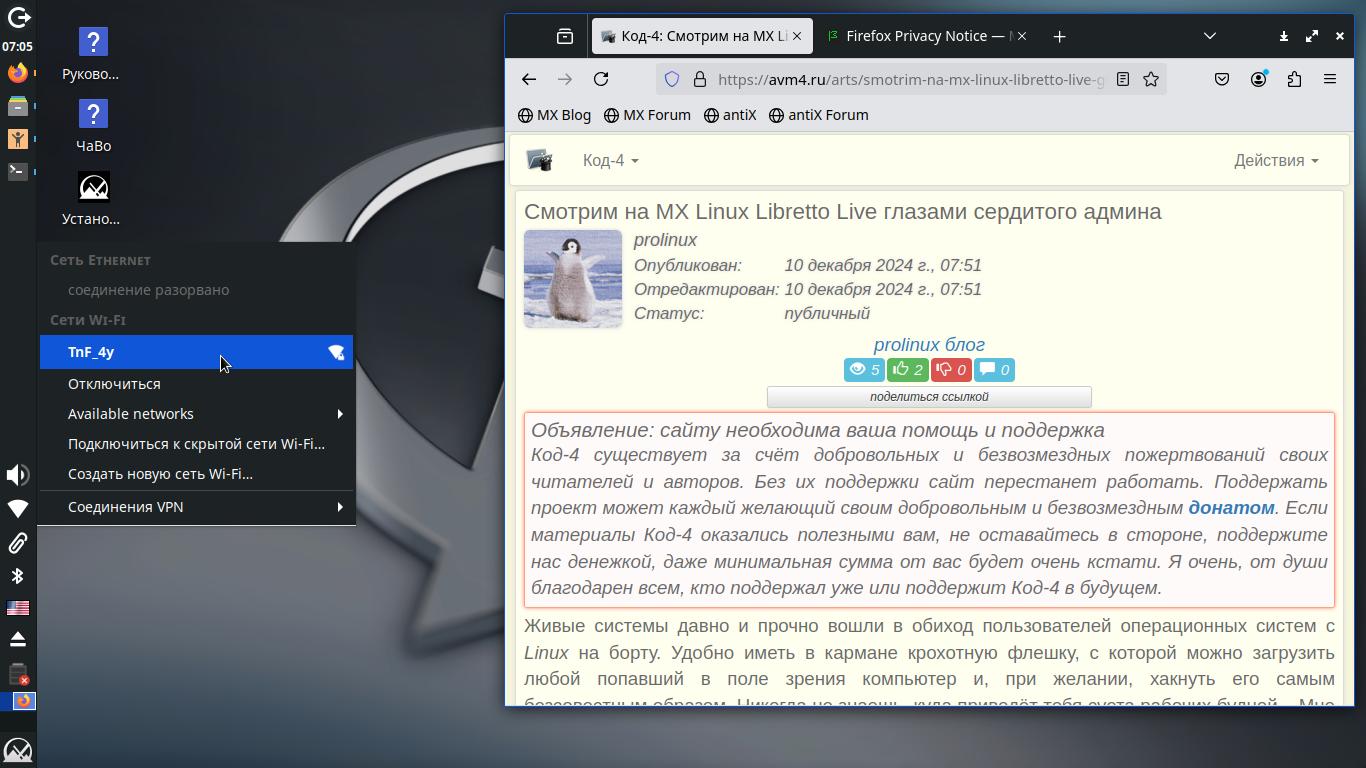Screen dimensions: 1366x768
Task: Expand the Соединения VPN submenu
Action: [196, 507]
